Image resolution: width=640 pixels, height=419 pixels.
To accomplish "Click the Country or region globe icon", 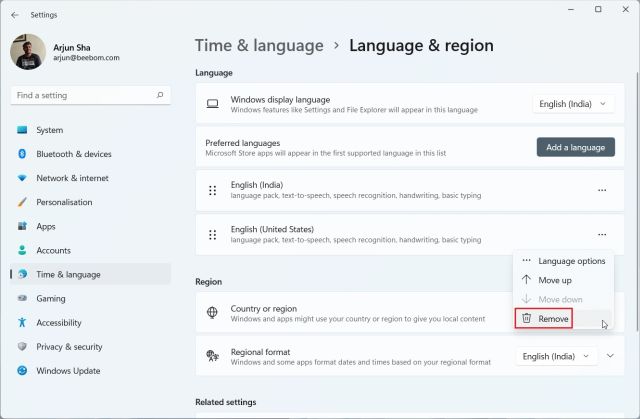I will point(212,313).
